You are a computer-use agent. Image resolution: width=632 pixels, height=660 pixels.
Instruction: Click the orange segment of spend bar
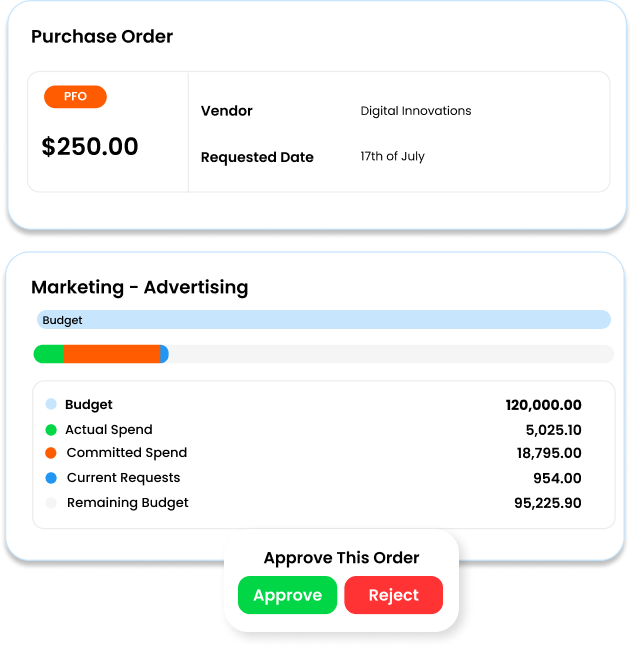tap(111, 354)
